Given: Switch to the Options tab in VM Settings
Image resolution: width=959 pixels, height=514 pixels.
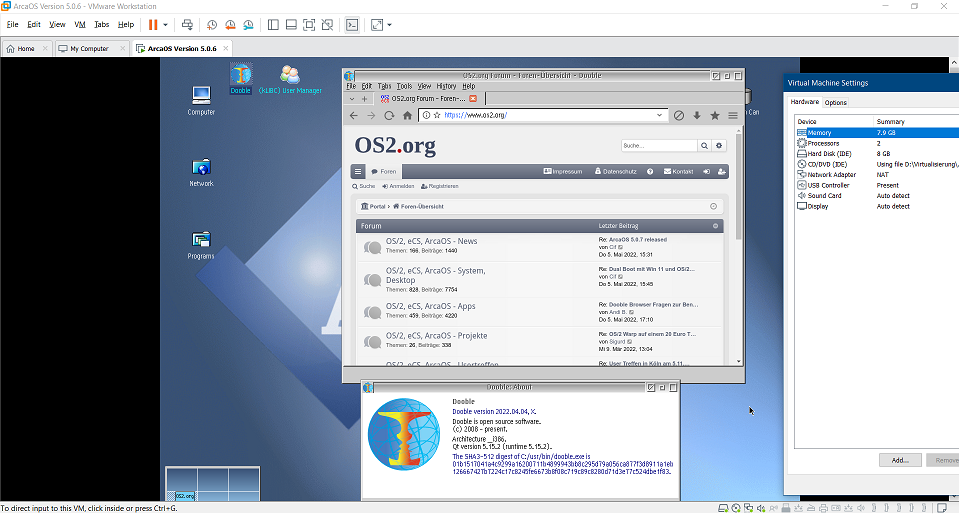Looking at the screenshot, I should (835, 102).
